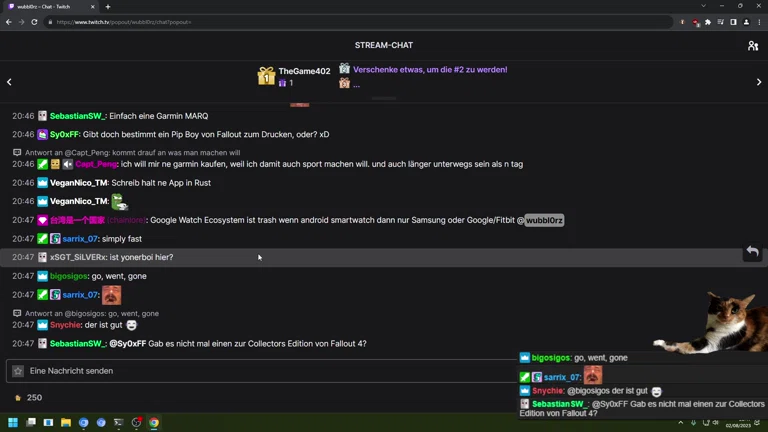Open the Windows Start menu
Image resolution: width=768 pixels, height=432 pixels.
(x=13, y=423)
